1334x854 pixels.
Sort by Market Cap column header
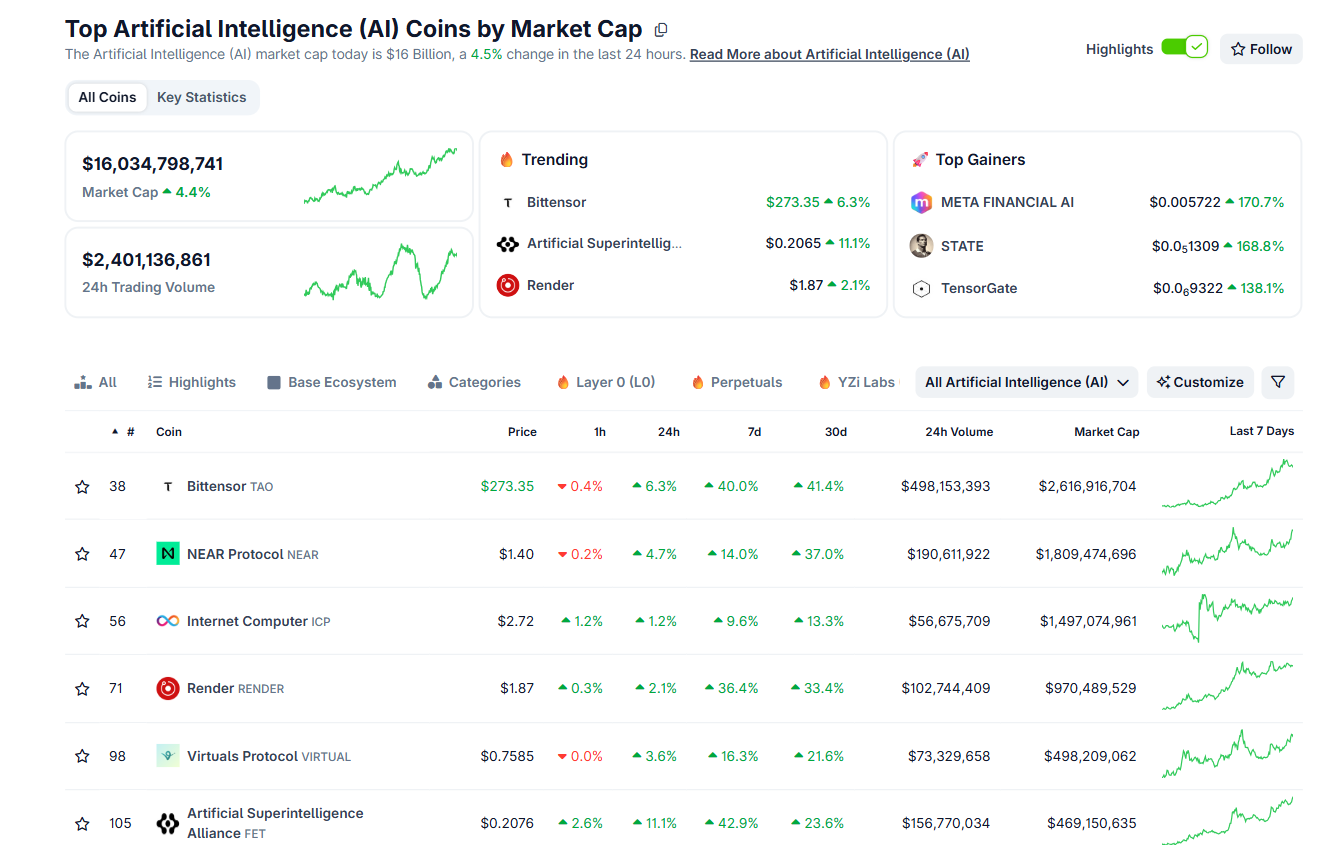(1106, 432)
